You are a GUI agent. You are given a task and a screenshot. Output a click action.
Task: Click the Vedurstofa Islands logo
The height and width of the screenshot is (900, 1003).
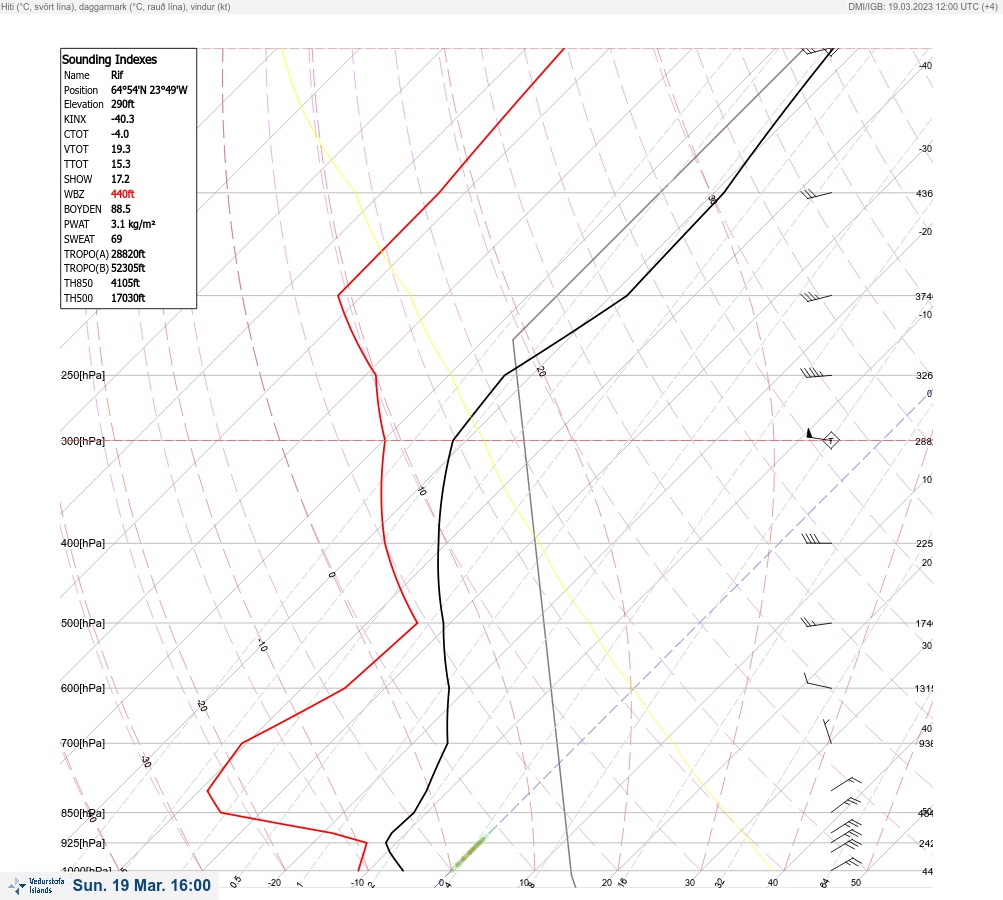click(x=36, y=886)
